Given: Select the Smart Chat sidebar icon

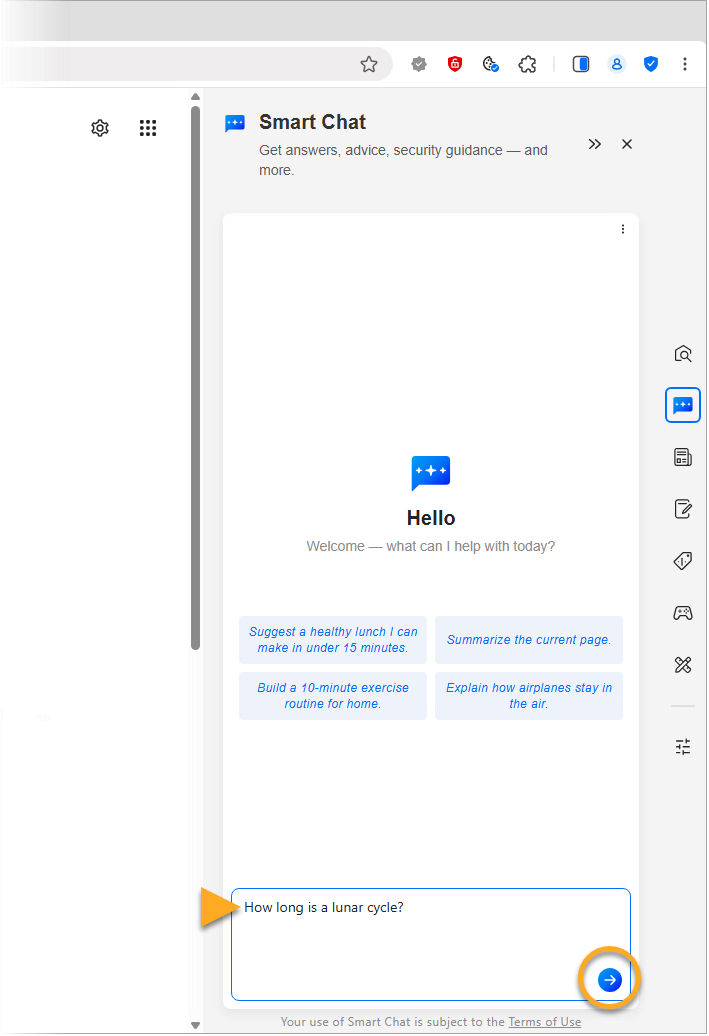Looking at the screenshot, I should [683, 405].
